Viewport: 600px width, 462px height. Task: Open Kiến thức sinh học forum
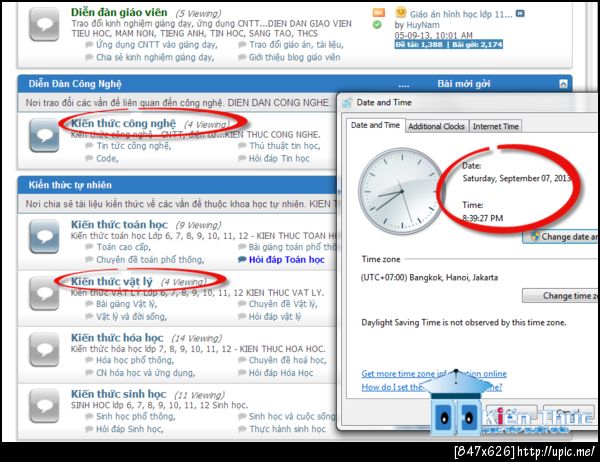click(x=119, y=394)
